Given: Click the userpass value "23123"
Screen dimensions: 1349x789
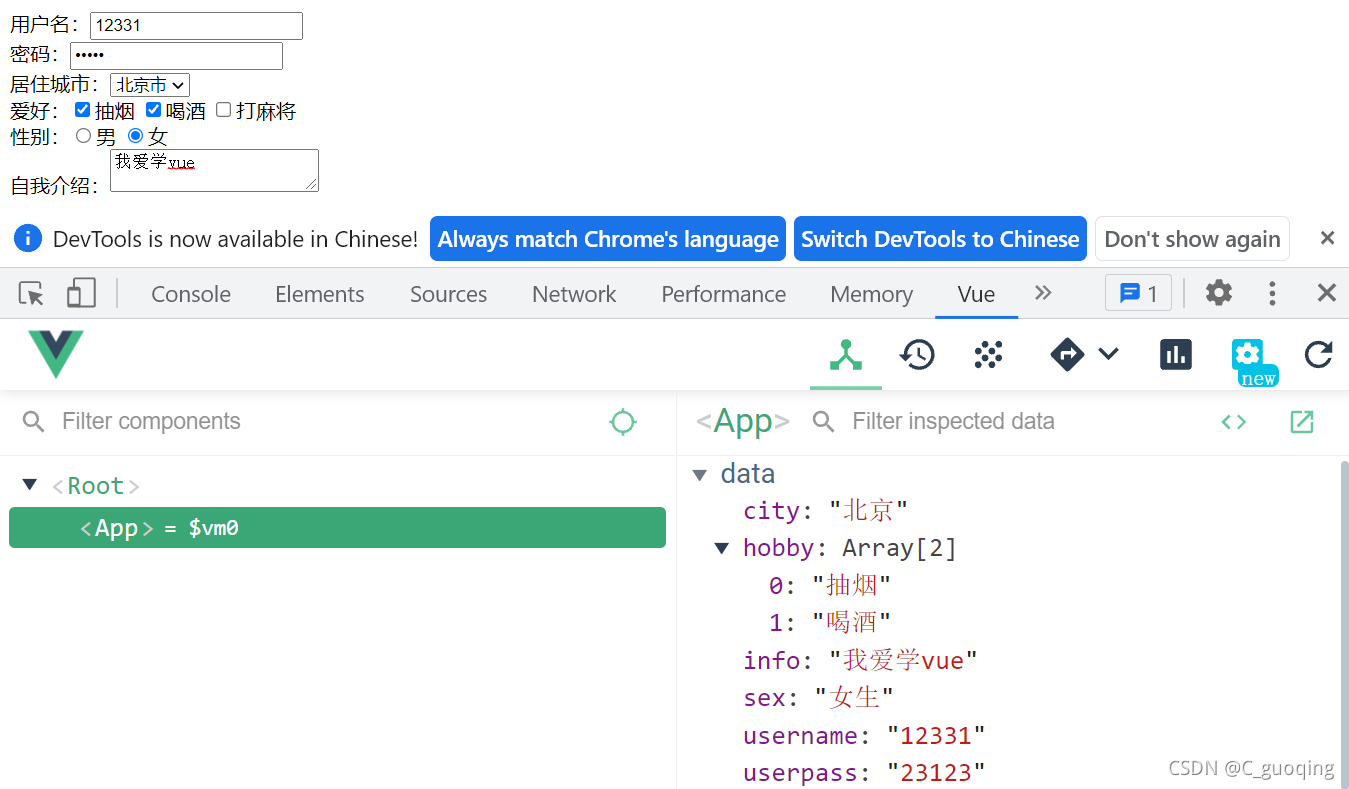Looking at the screenshot, I should (x=936, y=773).
